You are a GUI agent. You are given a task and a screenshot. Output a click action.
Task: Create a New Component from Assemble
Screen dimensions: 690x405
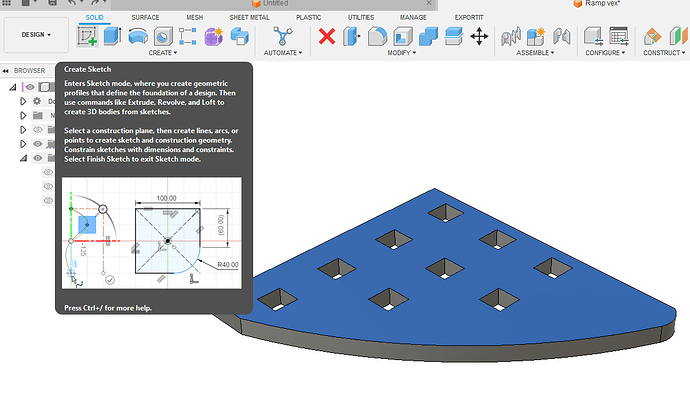(x=536, y=37)
